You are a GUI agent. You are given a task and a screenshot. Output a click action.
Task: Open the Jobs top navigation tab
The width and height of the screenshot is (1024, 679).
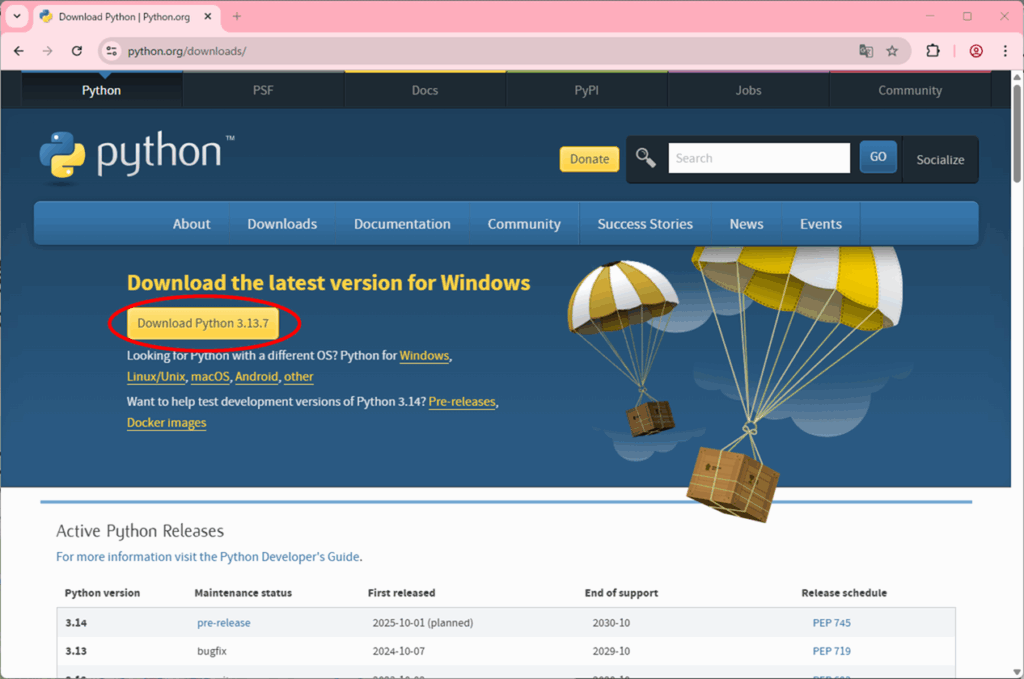click(x=748, y=90)
